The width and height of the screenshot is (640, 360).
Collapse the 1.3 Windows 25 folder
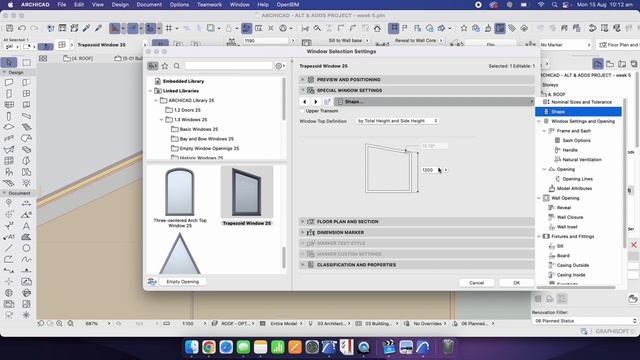coord(162,120)
